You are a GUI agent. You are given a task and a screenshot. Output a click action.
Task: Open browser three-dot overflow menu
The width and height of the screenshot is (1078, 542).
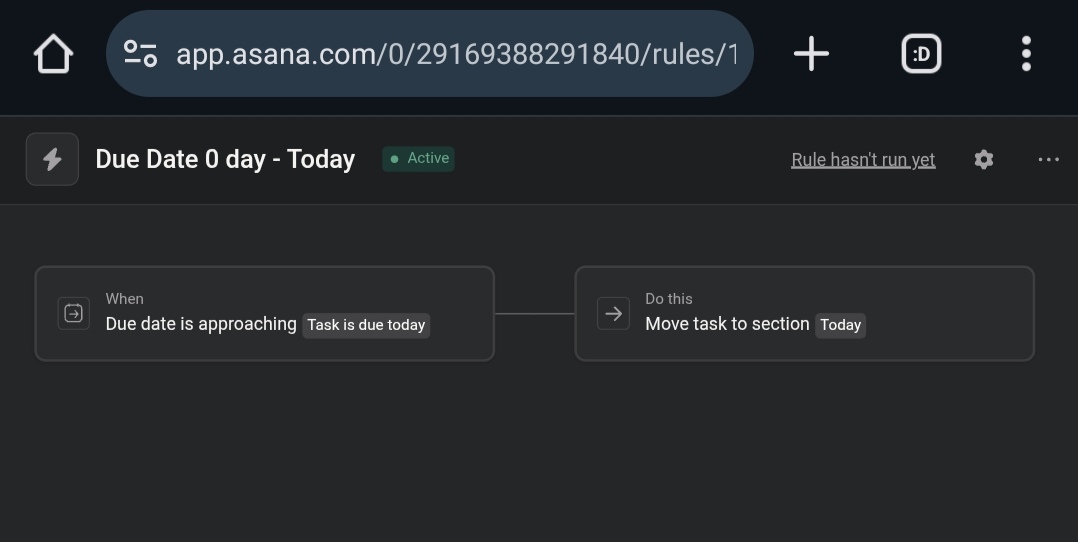pyautogui.click(x=1026, y=54)
